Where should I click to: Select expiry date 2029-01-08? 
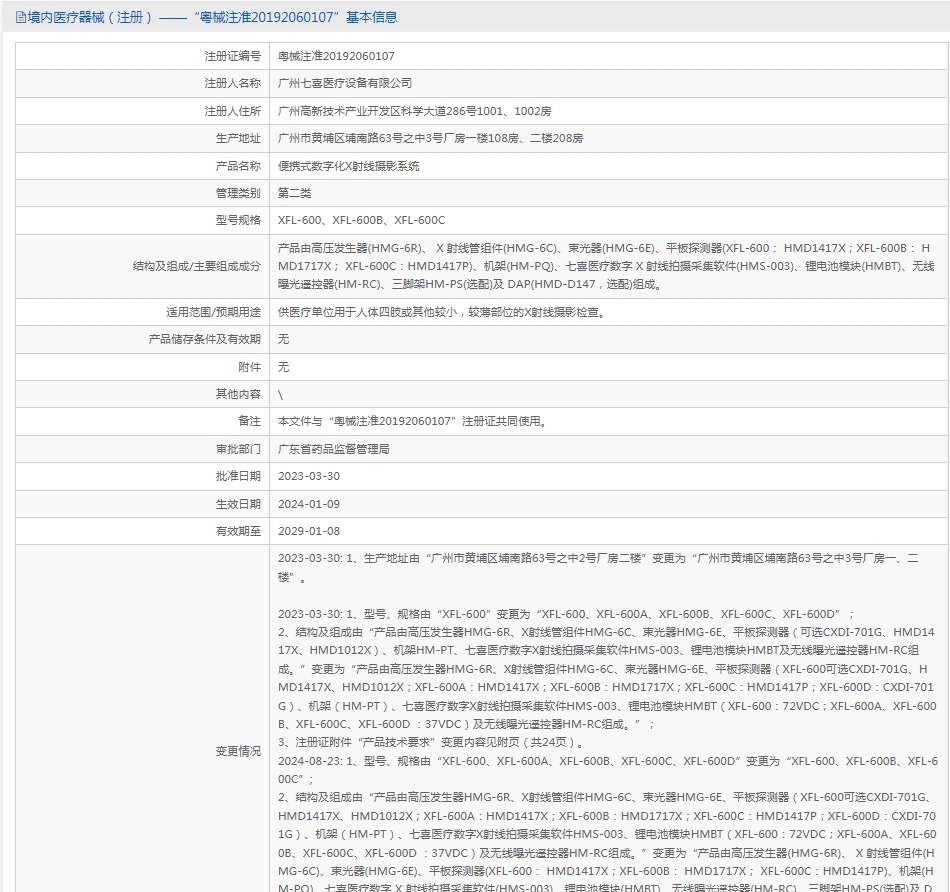[x=309, y=531]
